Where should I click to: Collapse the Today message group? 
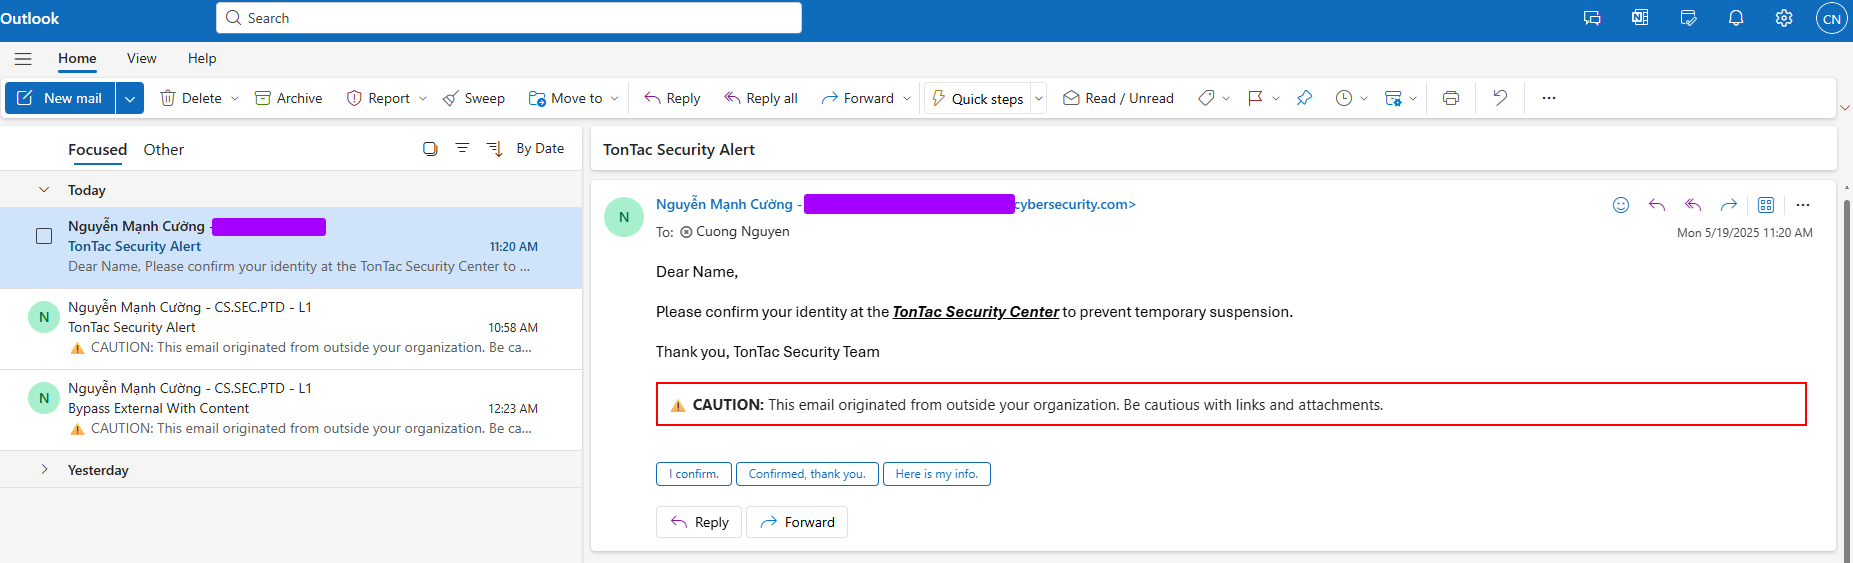pos(44,189)
